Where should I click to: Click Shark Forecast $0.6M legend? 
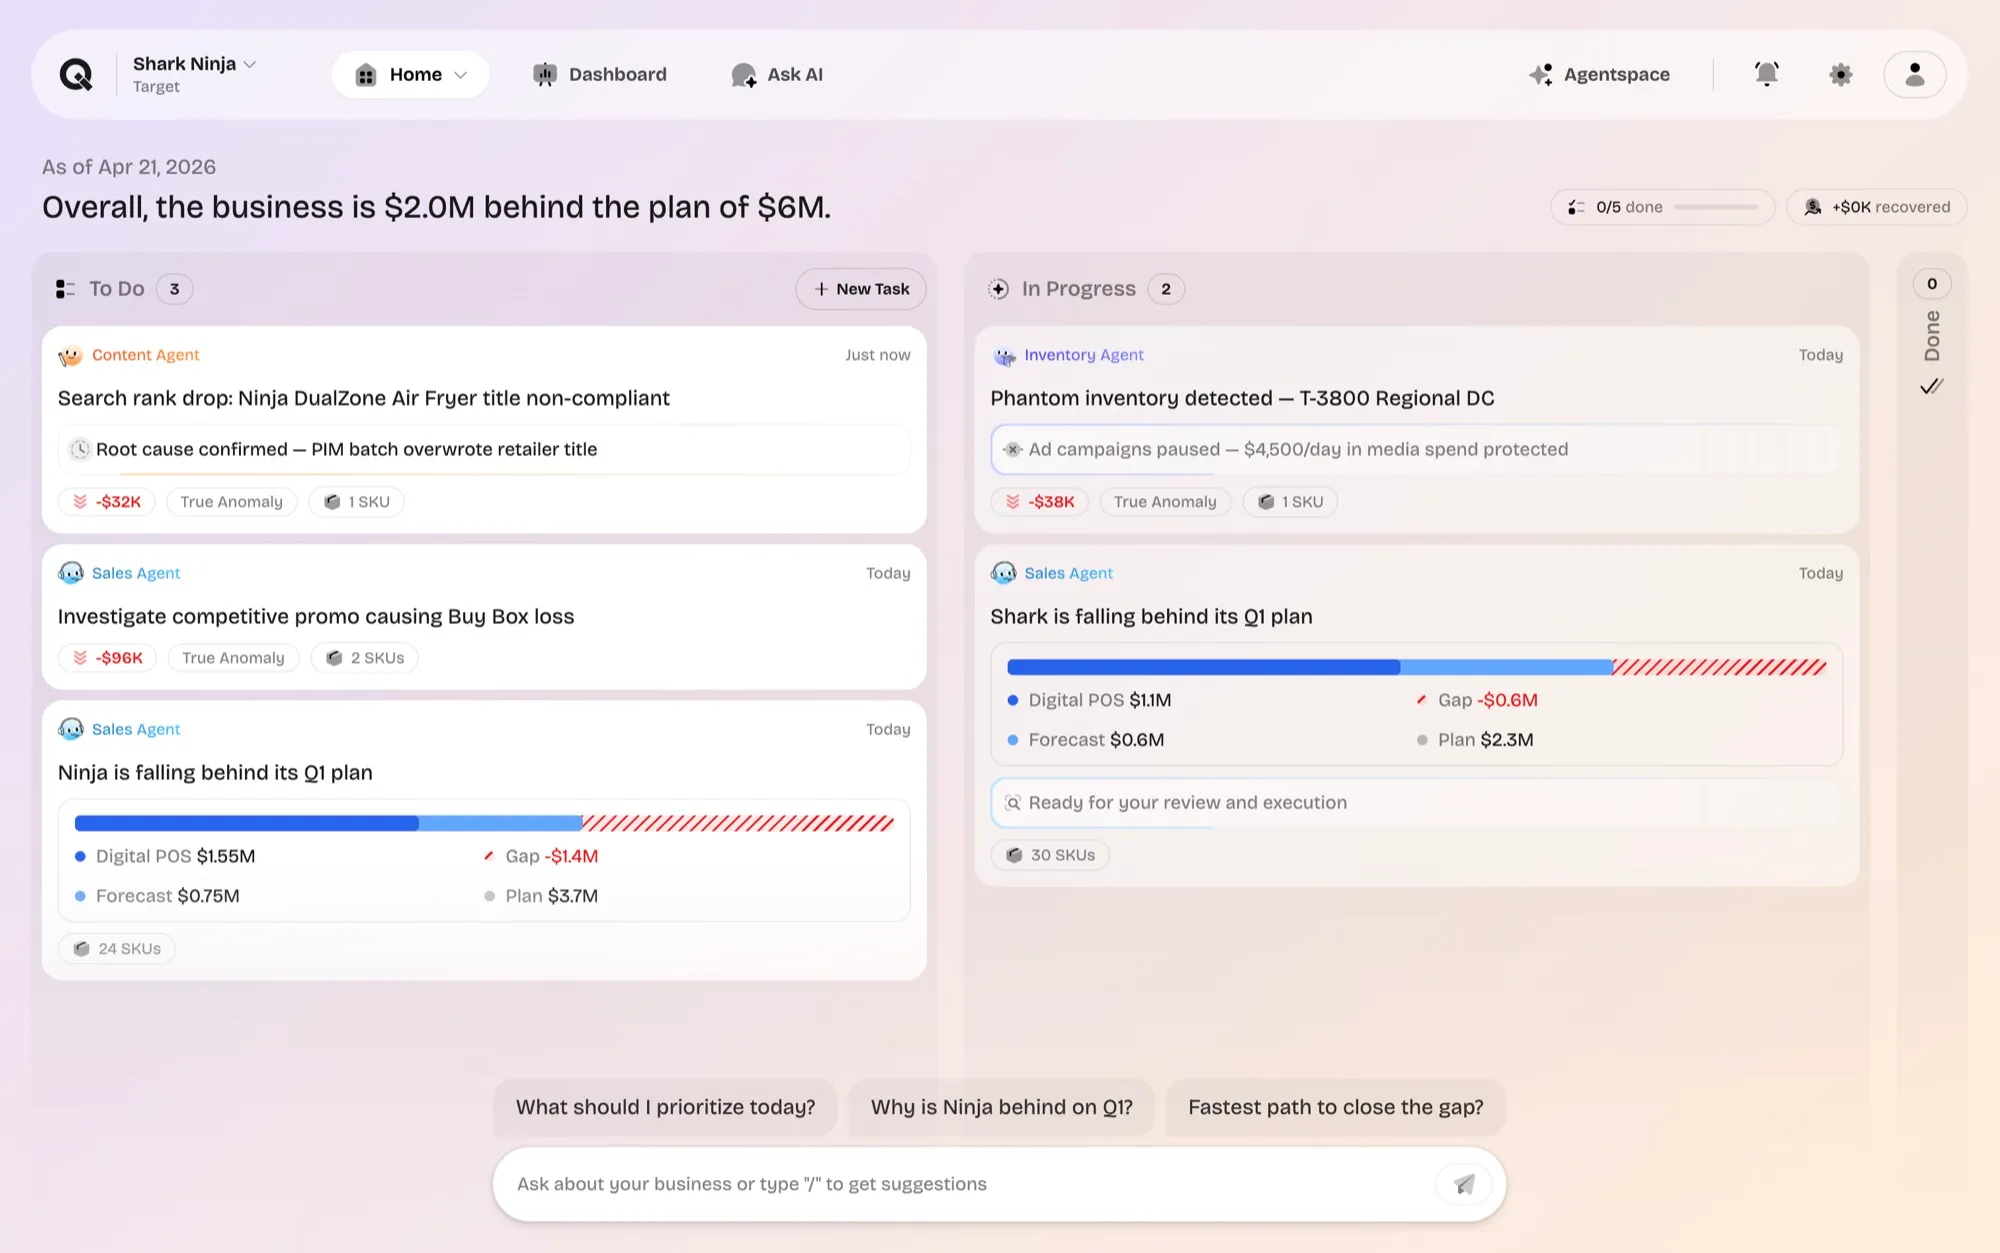click(1085, 740)
